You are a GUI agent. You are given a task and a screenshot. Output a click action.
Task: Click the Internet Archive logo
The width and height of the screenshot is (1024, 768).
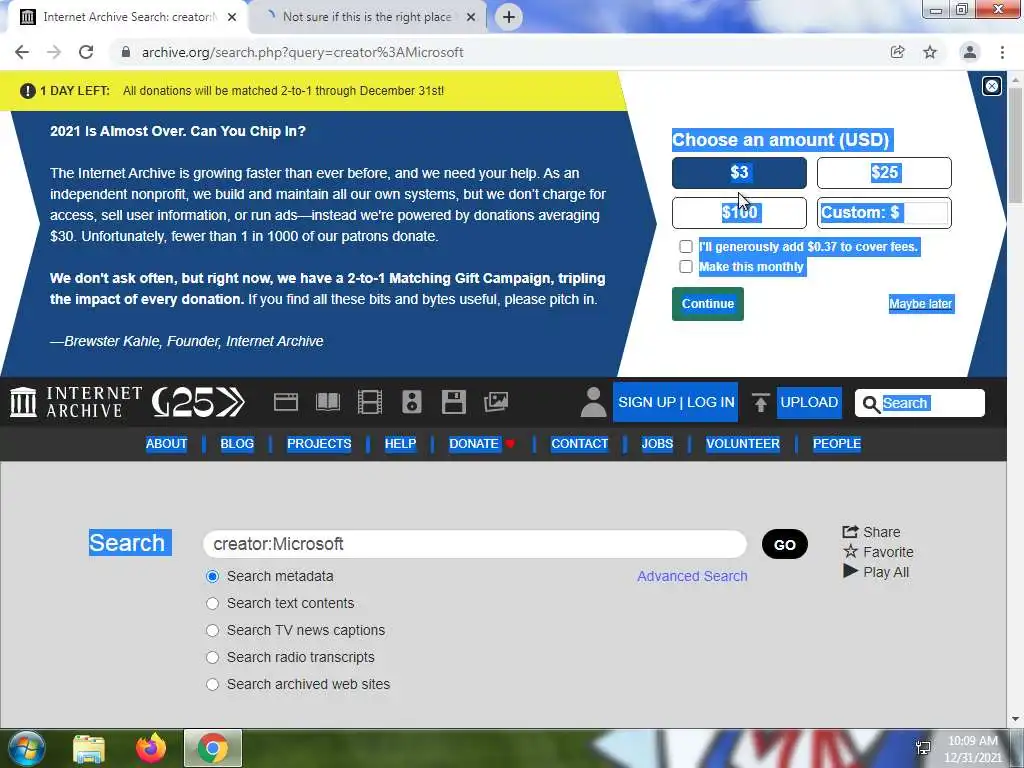76,402
